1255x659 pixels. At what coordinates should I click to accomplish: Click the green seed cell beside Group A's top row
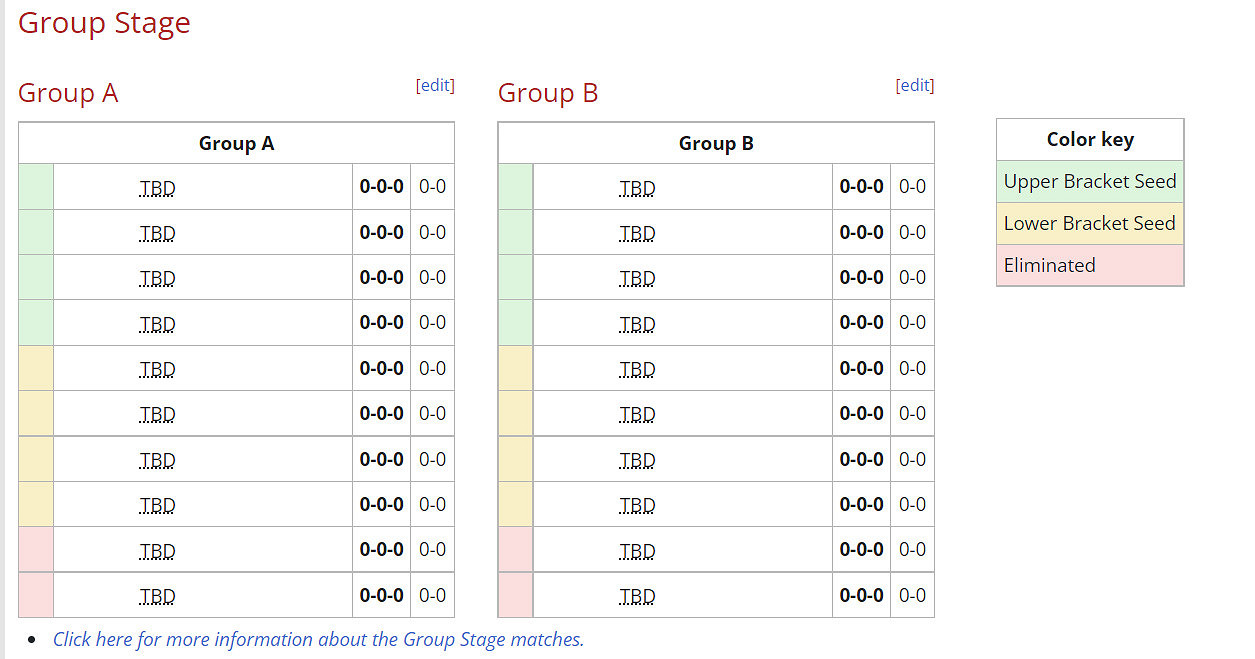[34, 187]
